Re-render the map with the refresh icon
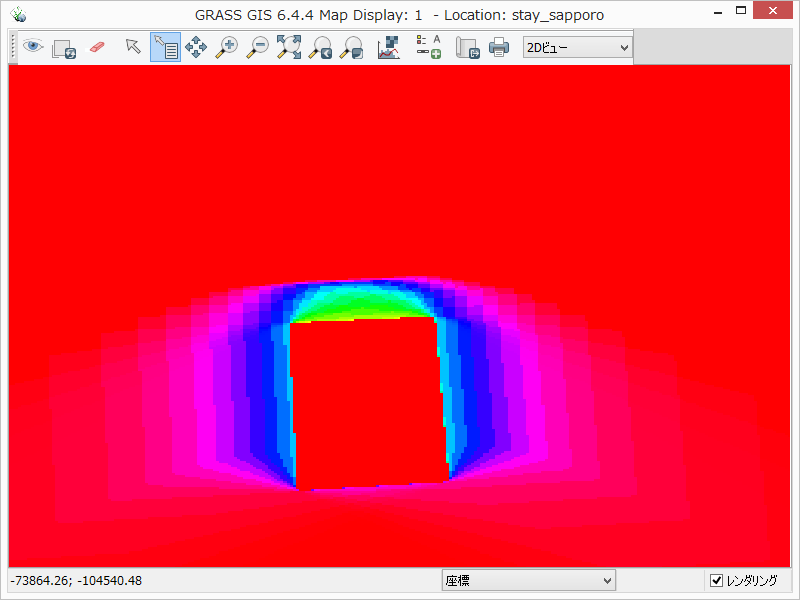Screen dimensions: 800x600 click(64, 48)
